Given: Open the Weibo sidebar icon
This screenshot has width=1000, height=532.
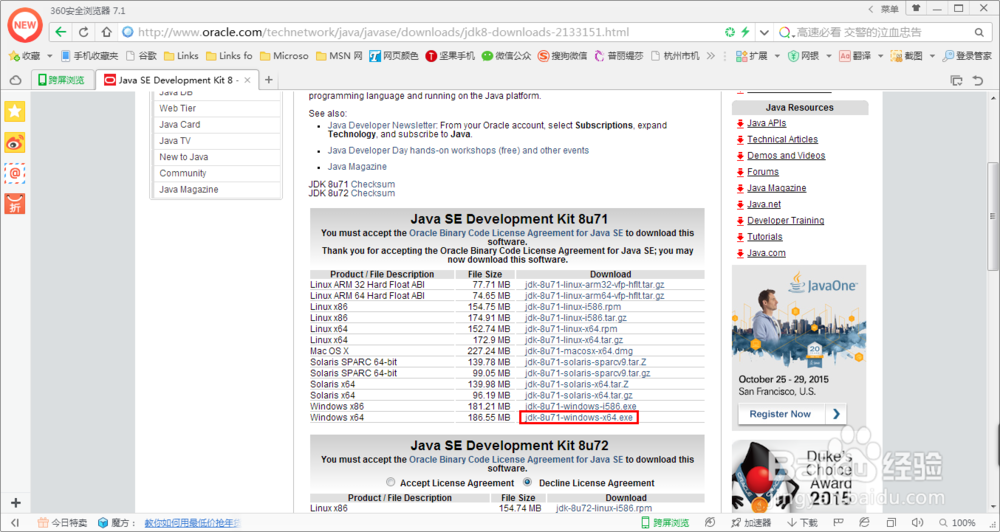Looking at the screenshot, I should 15,142.
